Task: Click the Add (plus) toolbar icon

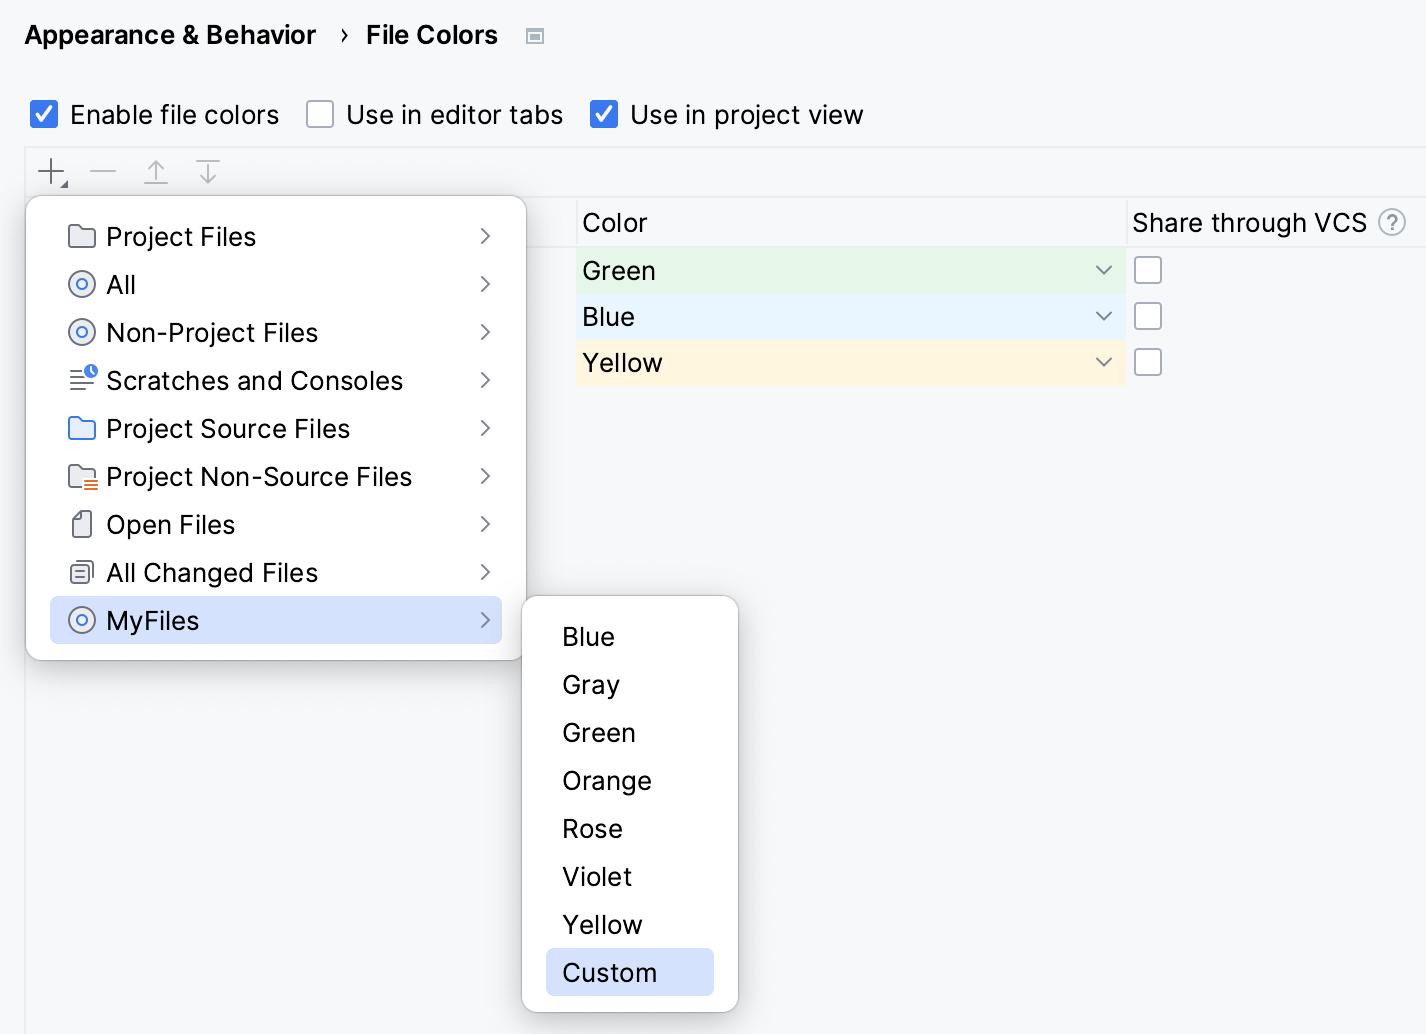Action: [51, 172]
